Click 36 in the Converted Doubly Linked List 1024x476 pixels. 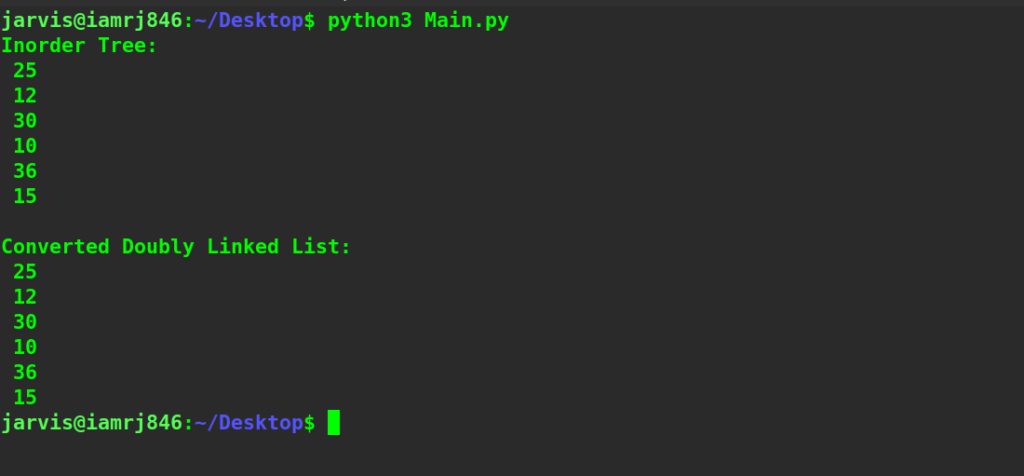click(x=25, y=372)
